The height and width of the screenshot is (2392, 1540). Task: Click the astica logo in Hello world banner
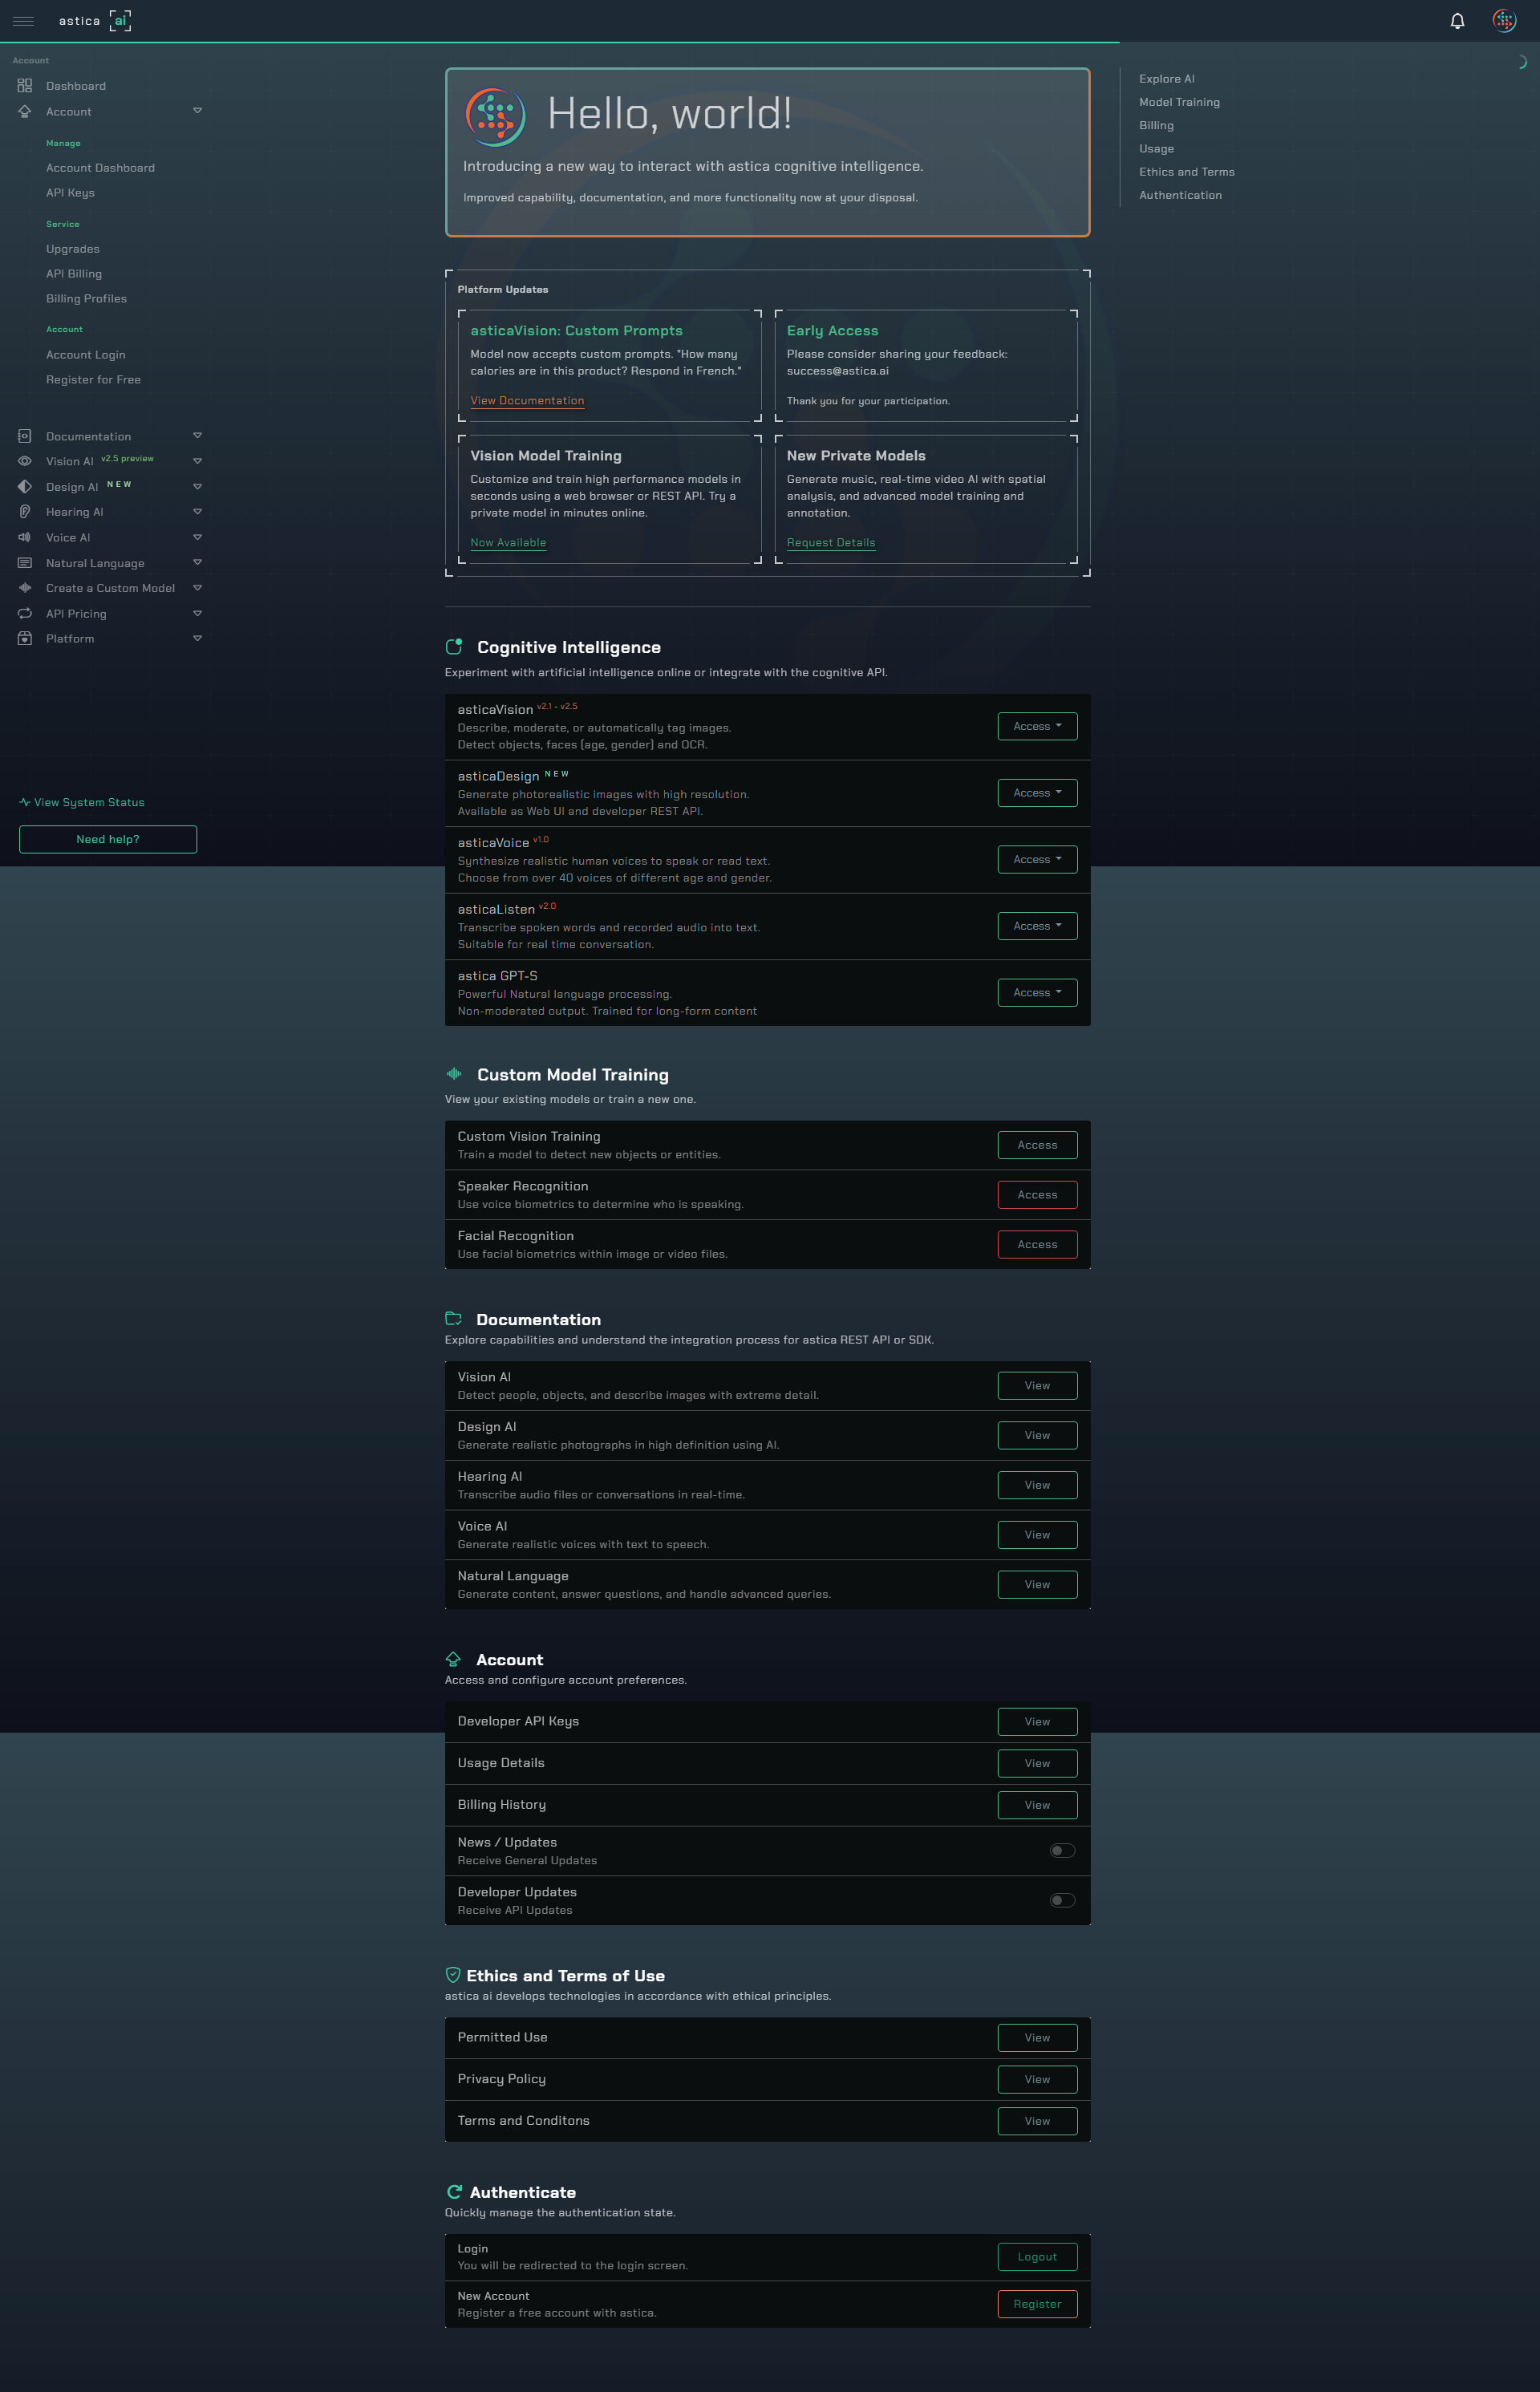(x=495, y=116)
